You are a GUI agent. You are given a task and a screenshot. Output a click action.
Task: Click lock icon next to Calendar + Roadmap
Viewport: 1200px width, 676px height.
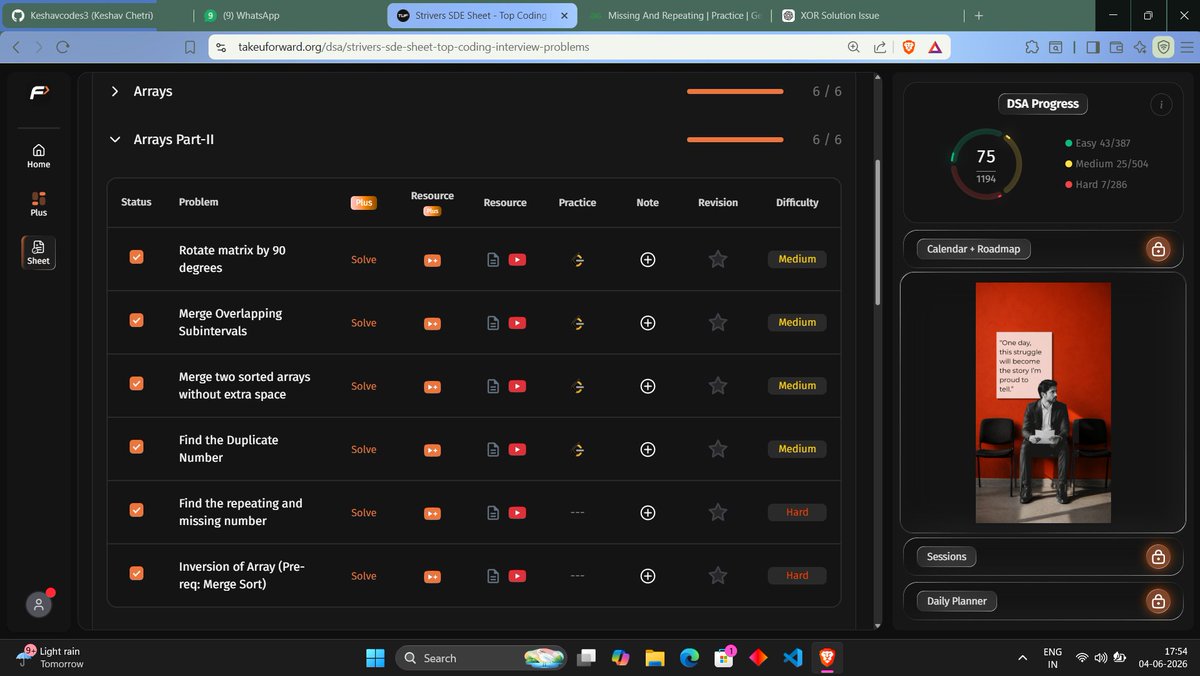coord(1158,249)
